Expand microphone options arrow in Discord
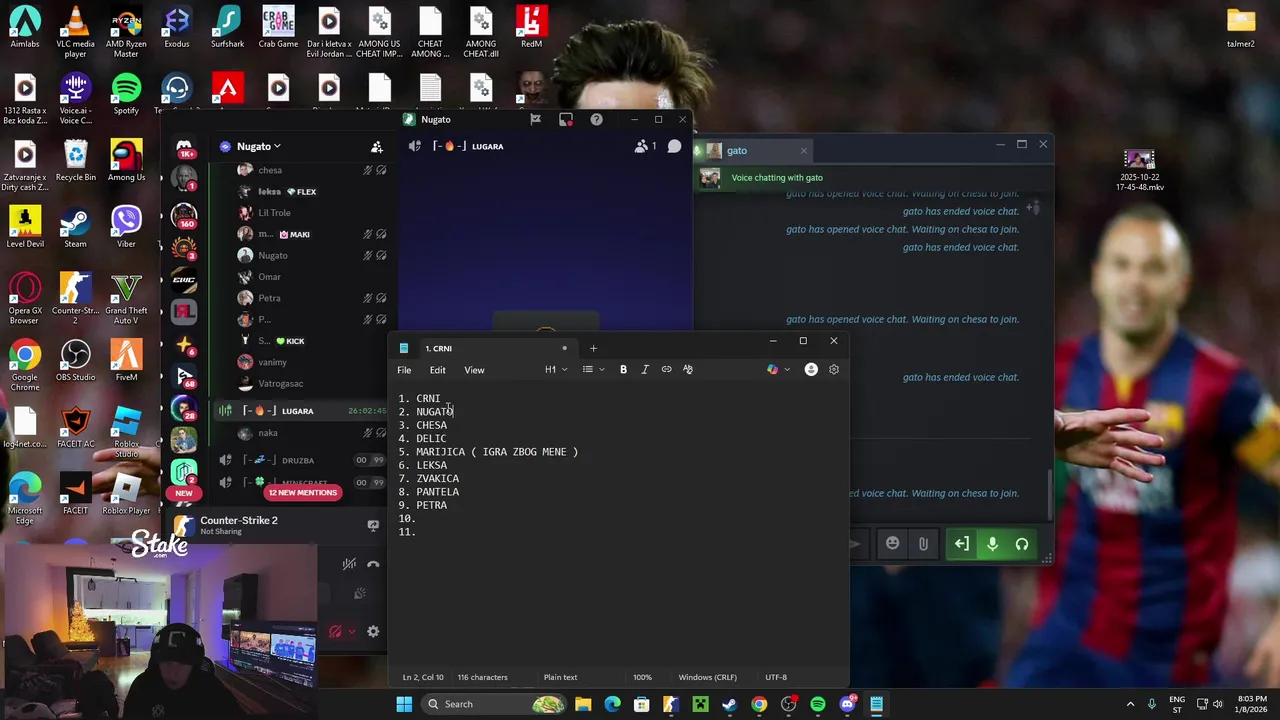Viewport: 1280px width, 720px height. coord(351,631)
